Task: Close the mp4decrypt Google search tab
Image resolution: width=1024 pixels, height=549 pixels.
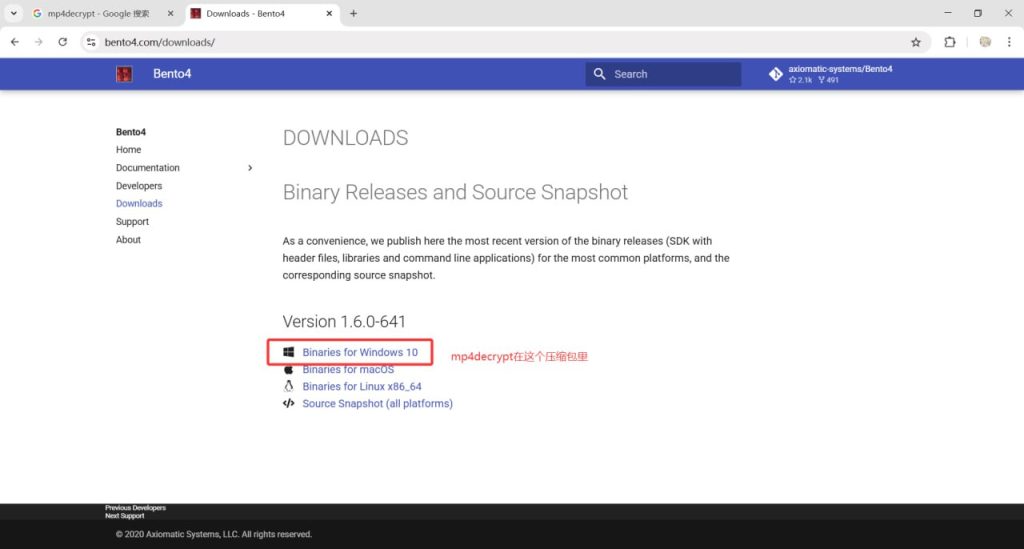Action: click(x=170, y=13)
